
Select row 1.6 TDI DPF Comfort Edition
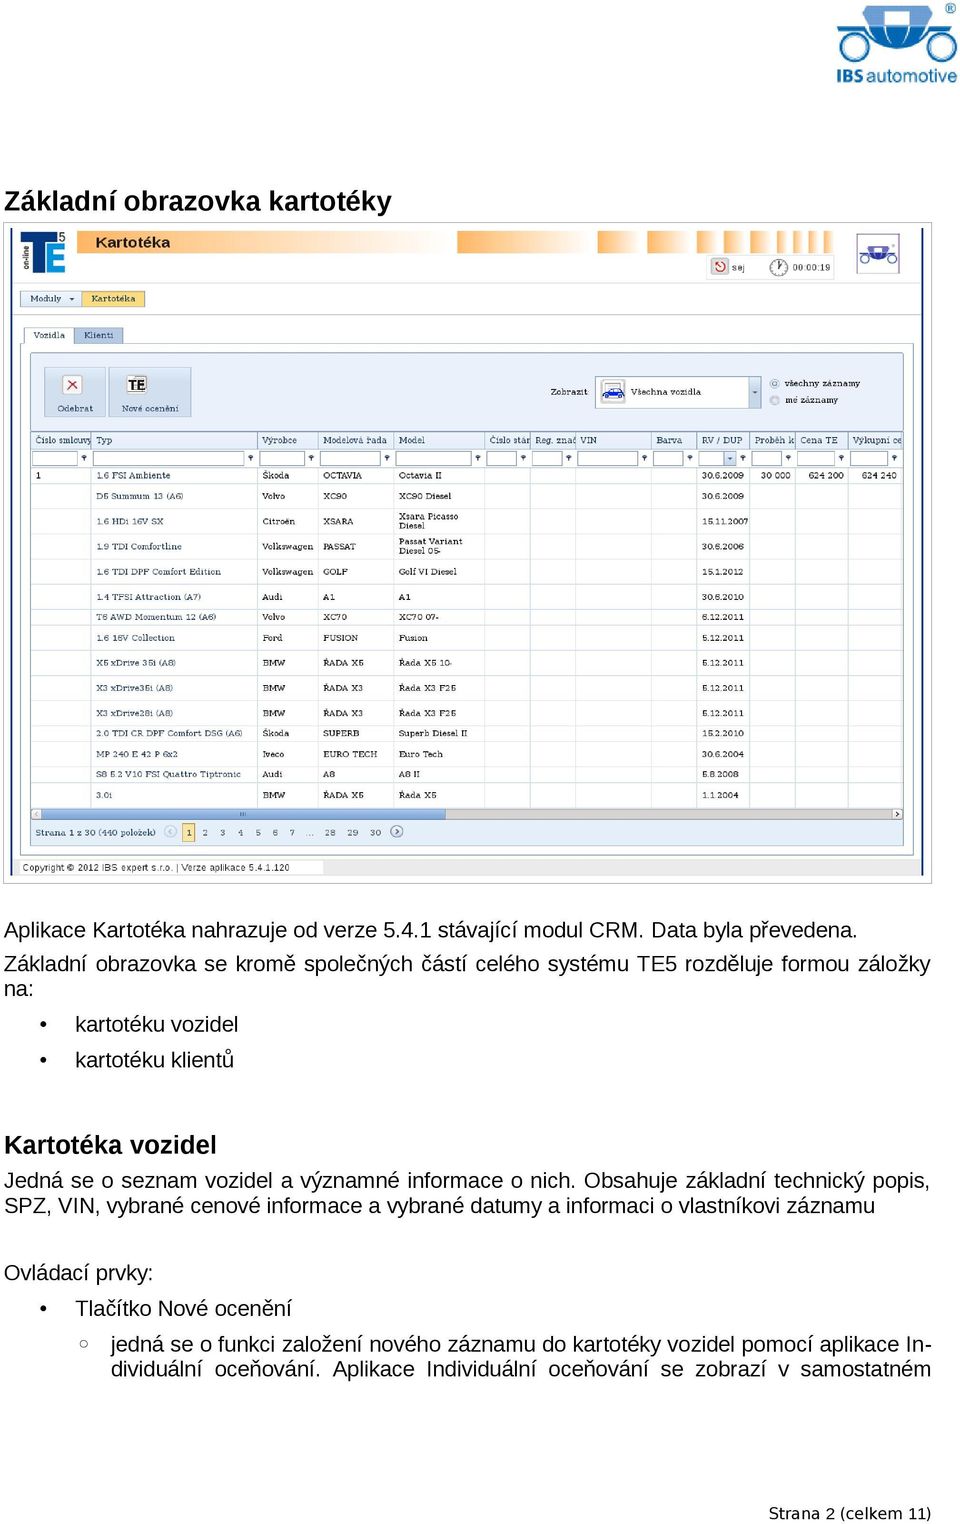tap(468, 572)
